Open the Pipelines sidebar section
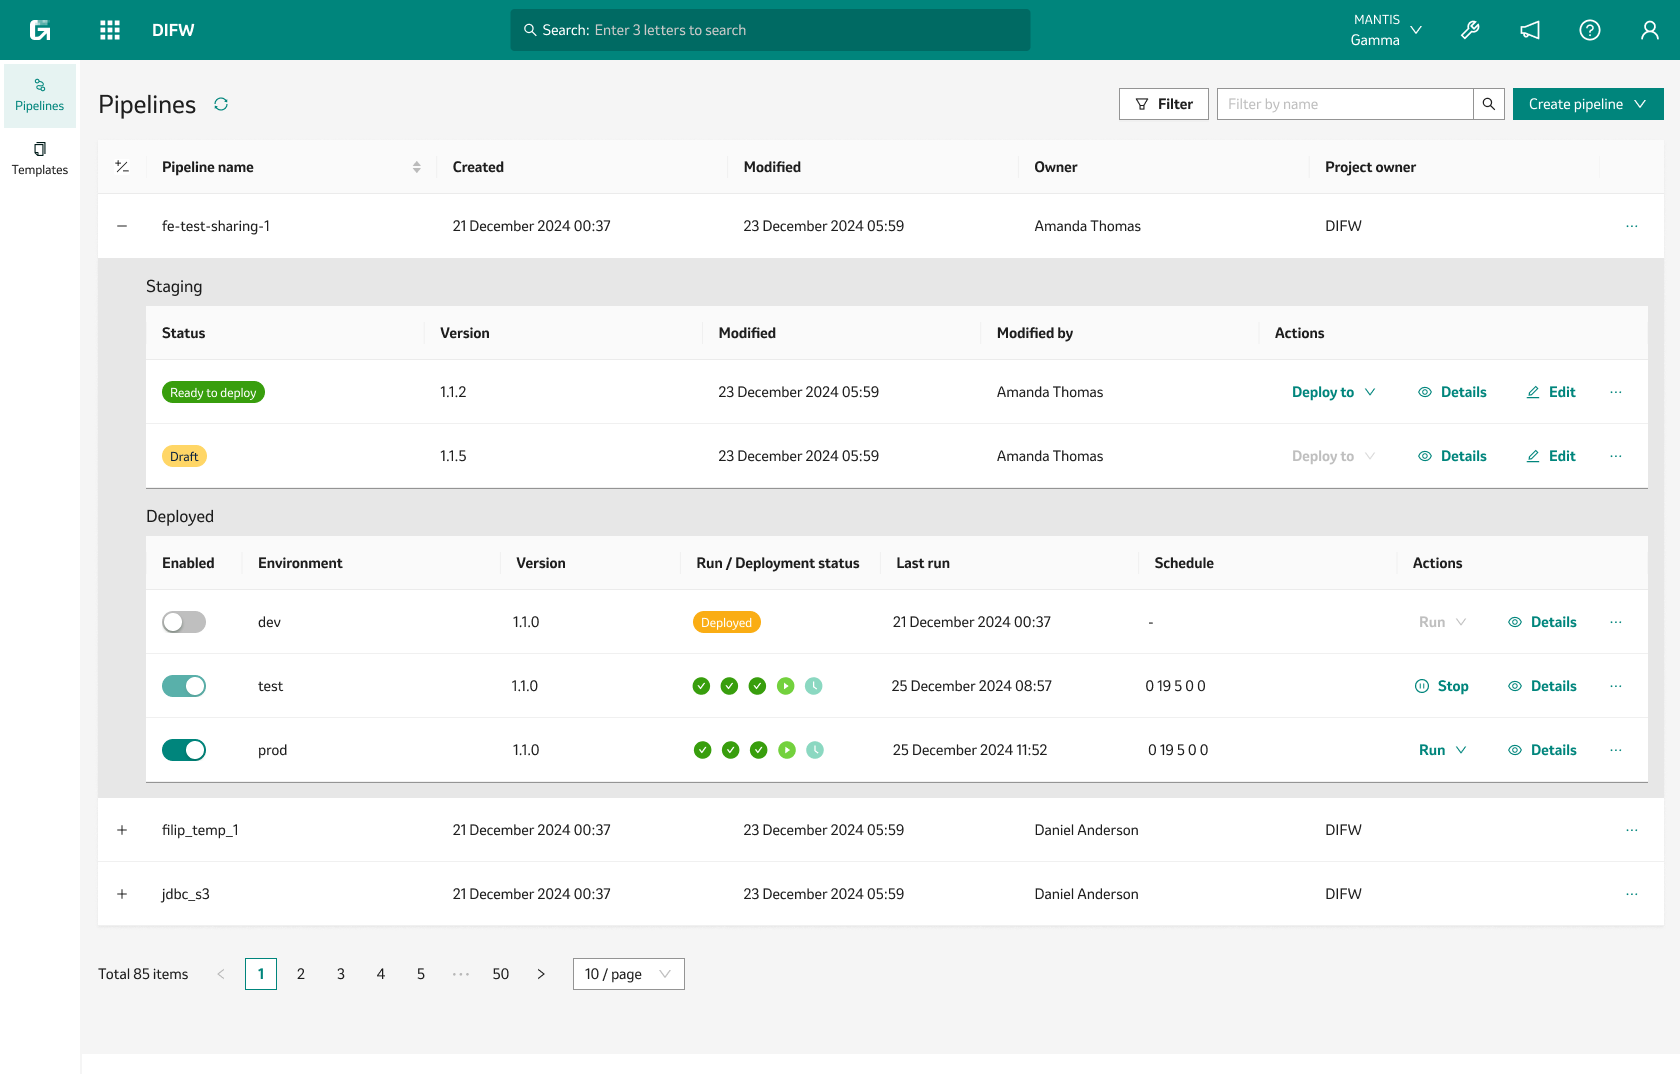Image resolution: width=1680 pixels, height=1074 pixels. coord(39,95)
